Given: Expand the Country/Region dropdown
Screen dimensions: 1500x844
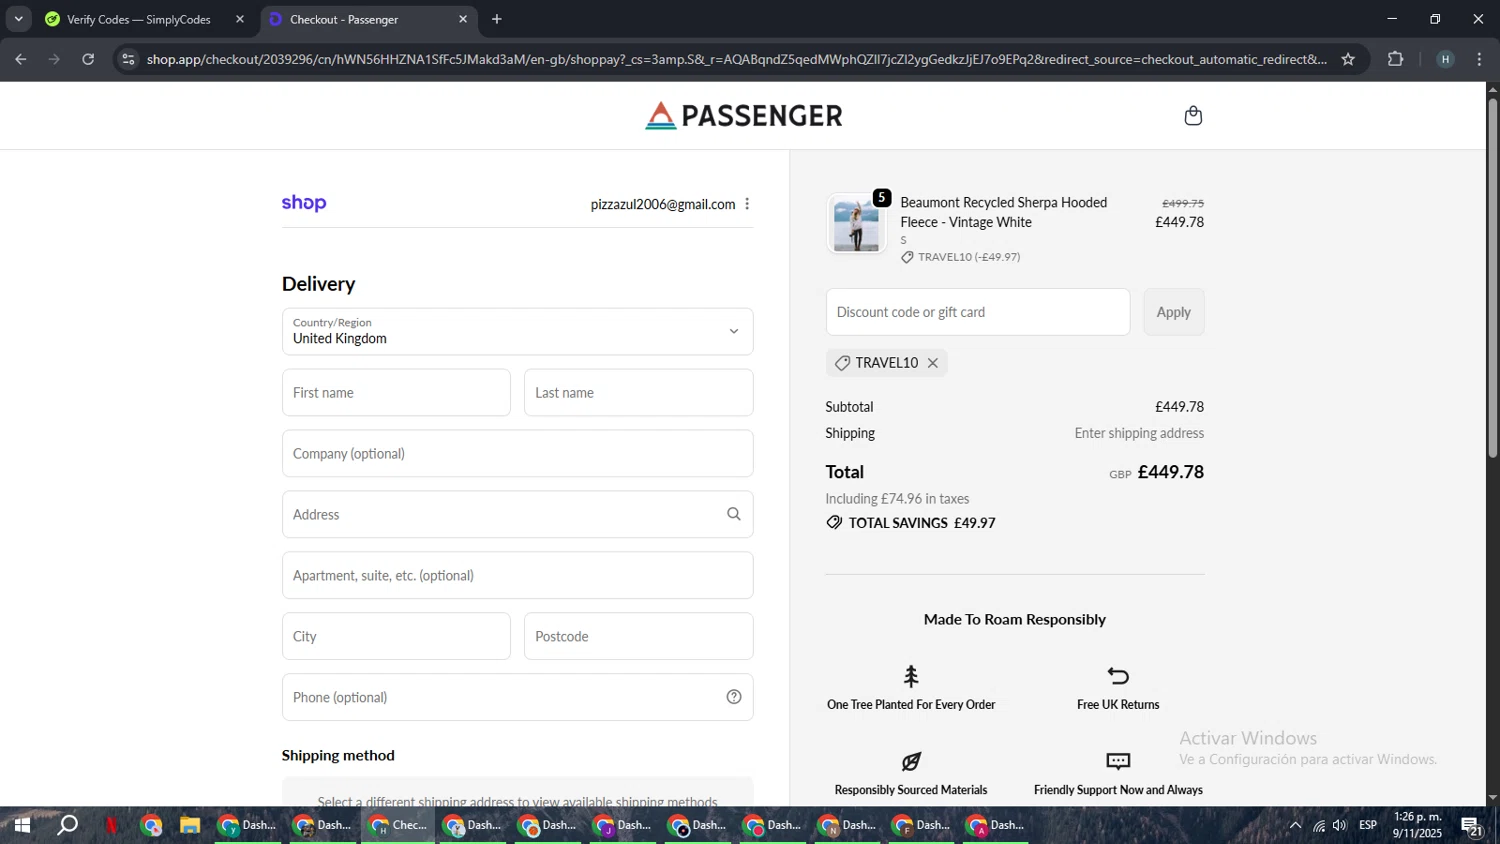Looking at the screenshot, I should tap(517, 331).
